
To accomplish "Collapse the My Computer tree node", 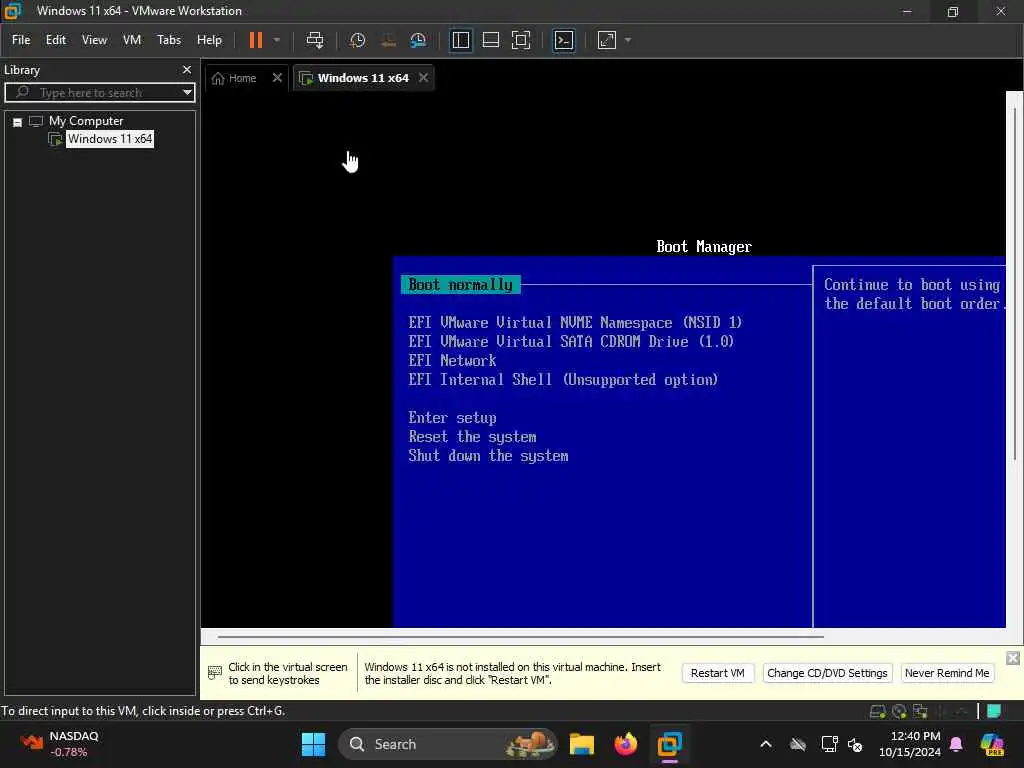I will click(18, 122).
